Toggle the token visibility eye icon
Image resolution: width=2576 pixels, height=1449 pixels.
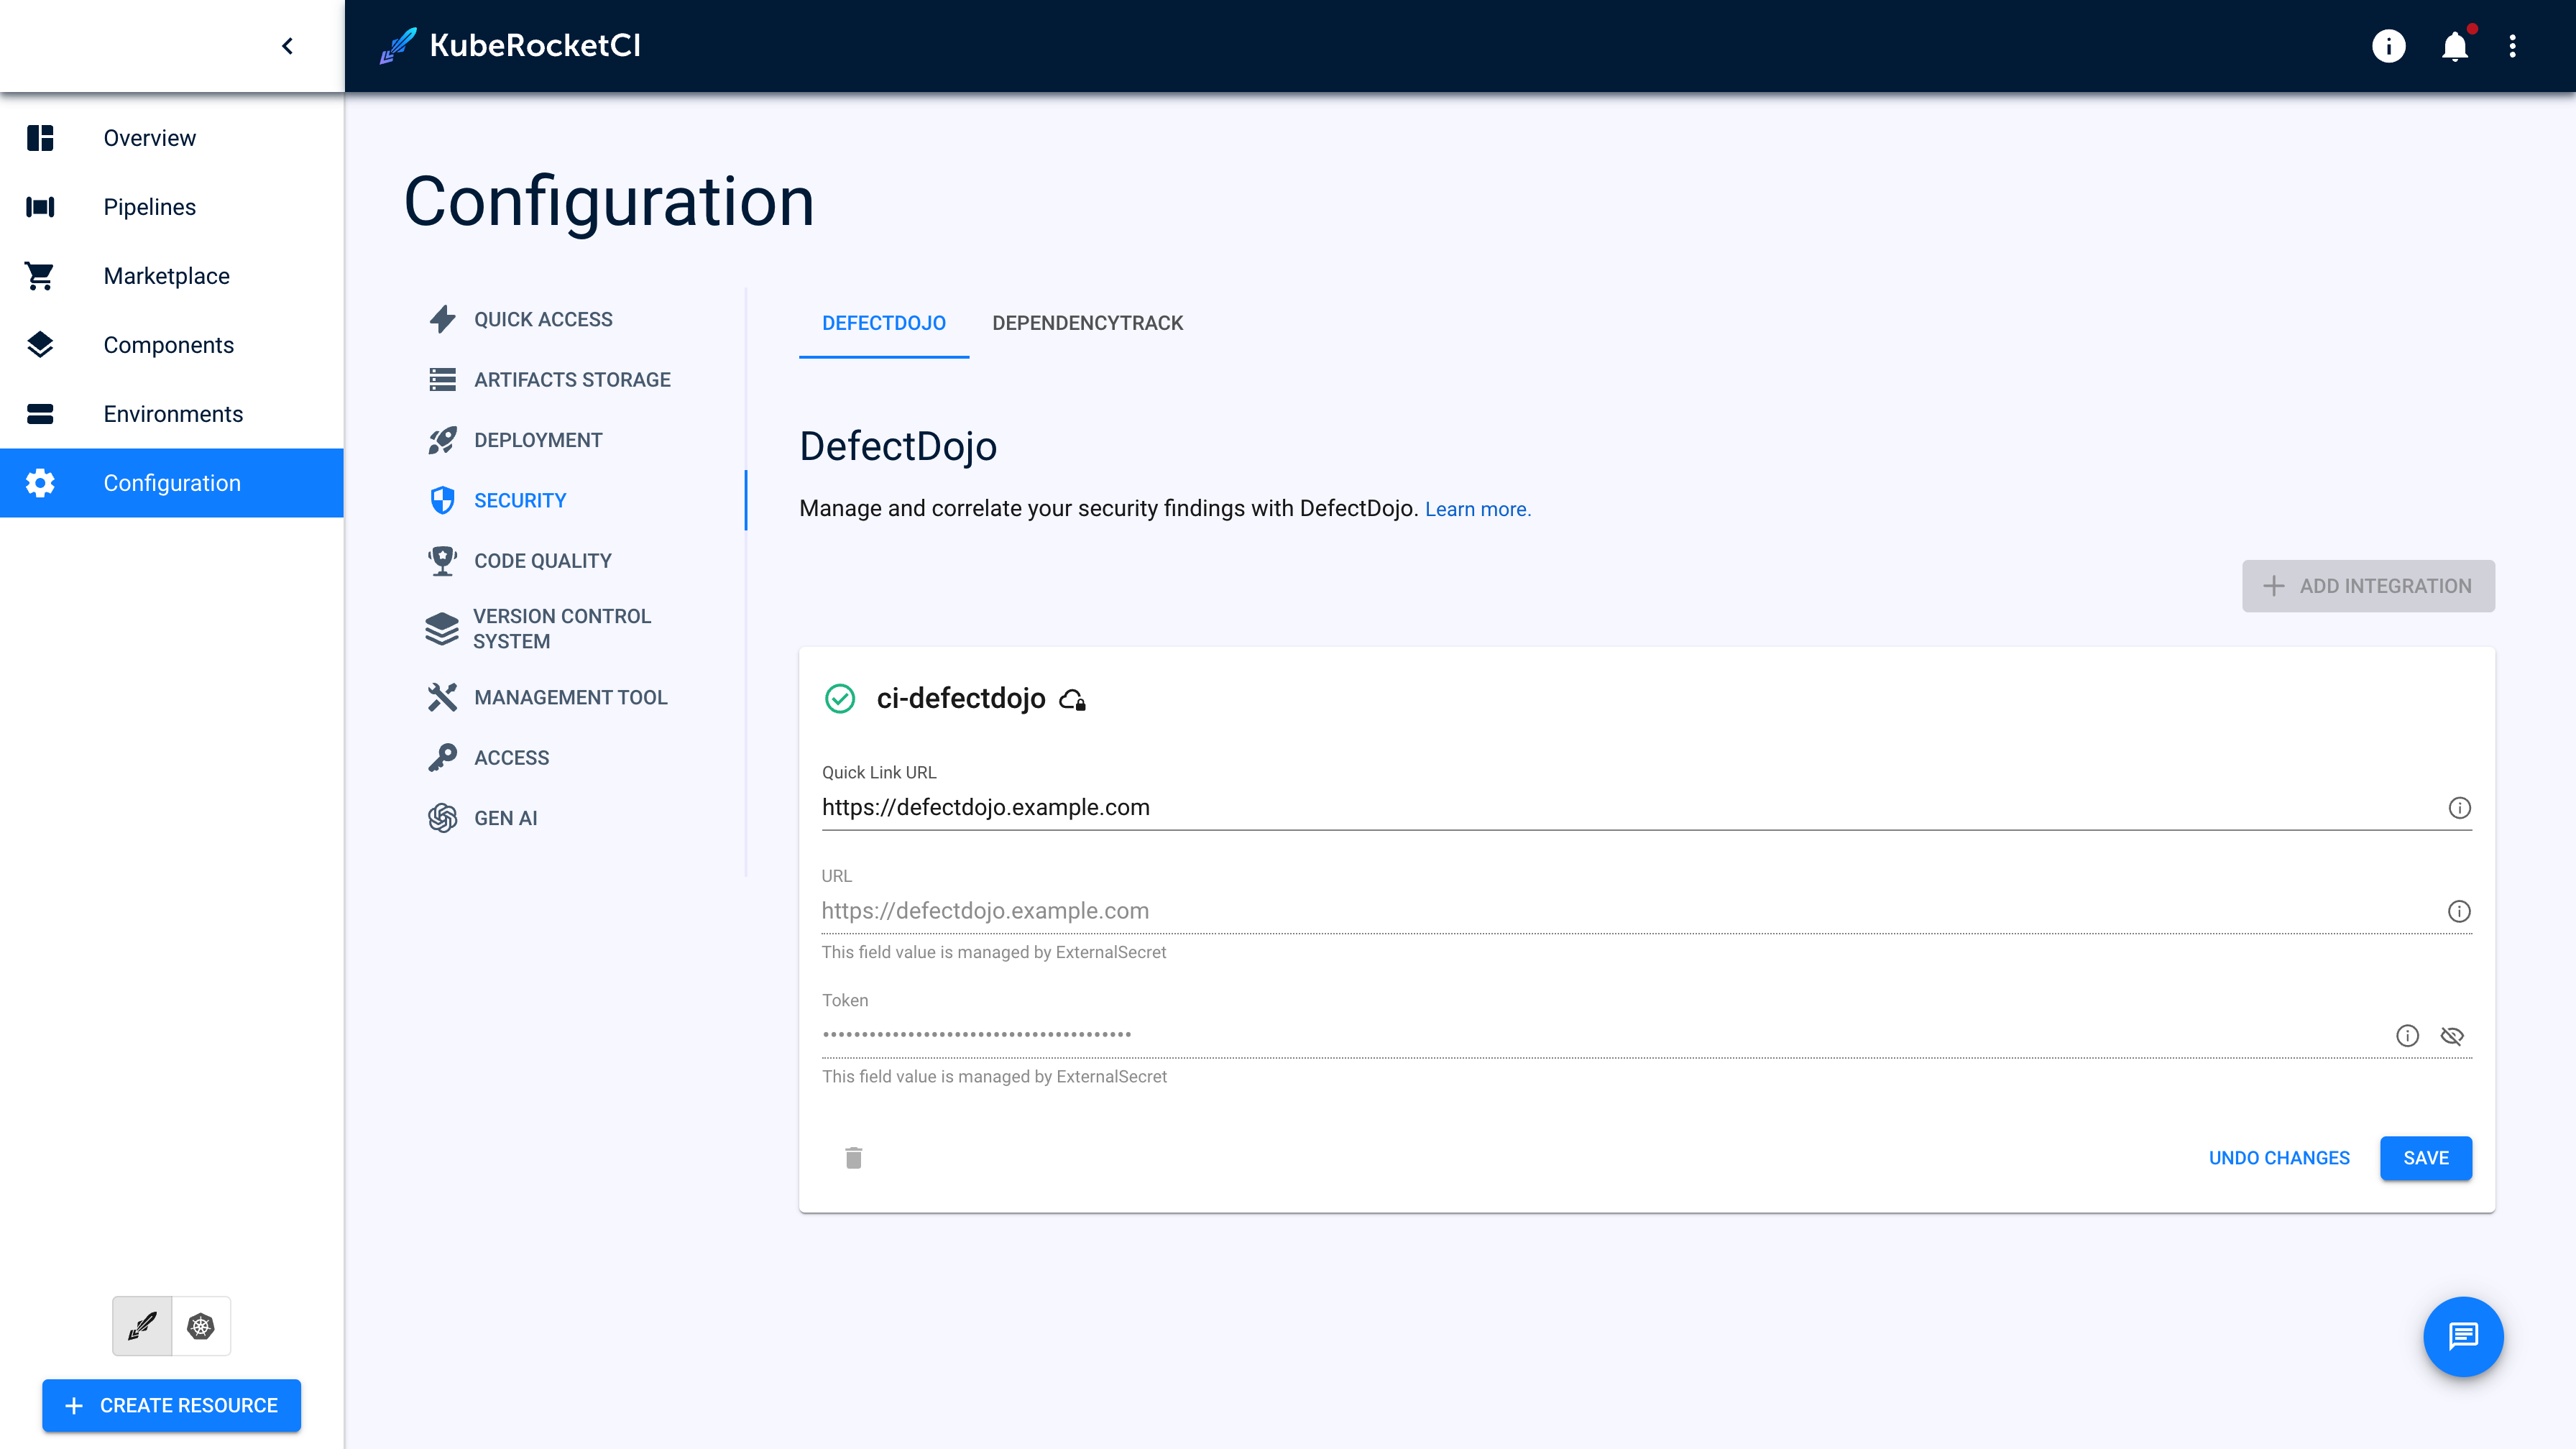click(x=2454, y=1035)
